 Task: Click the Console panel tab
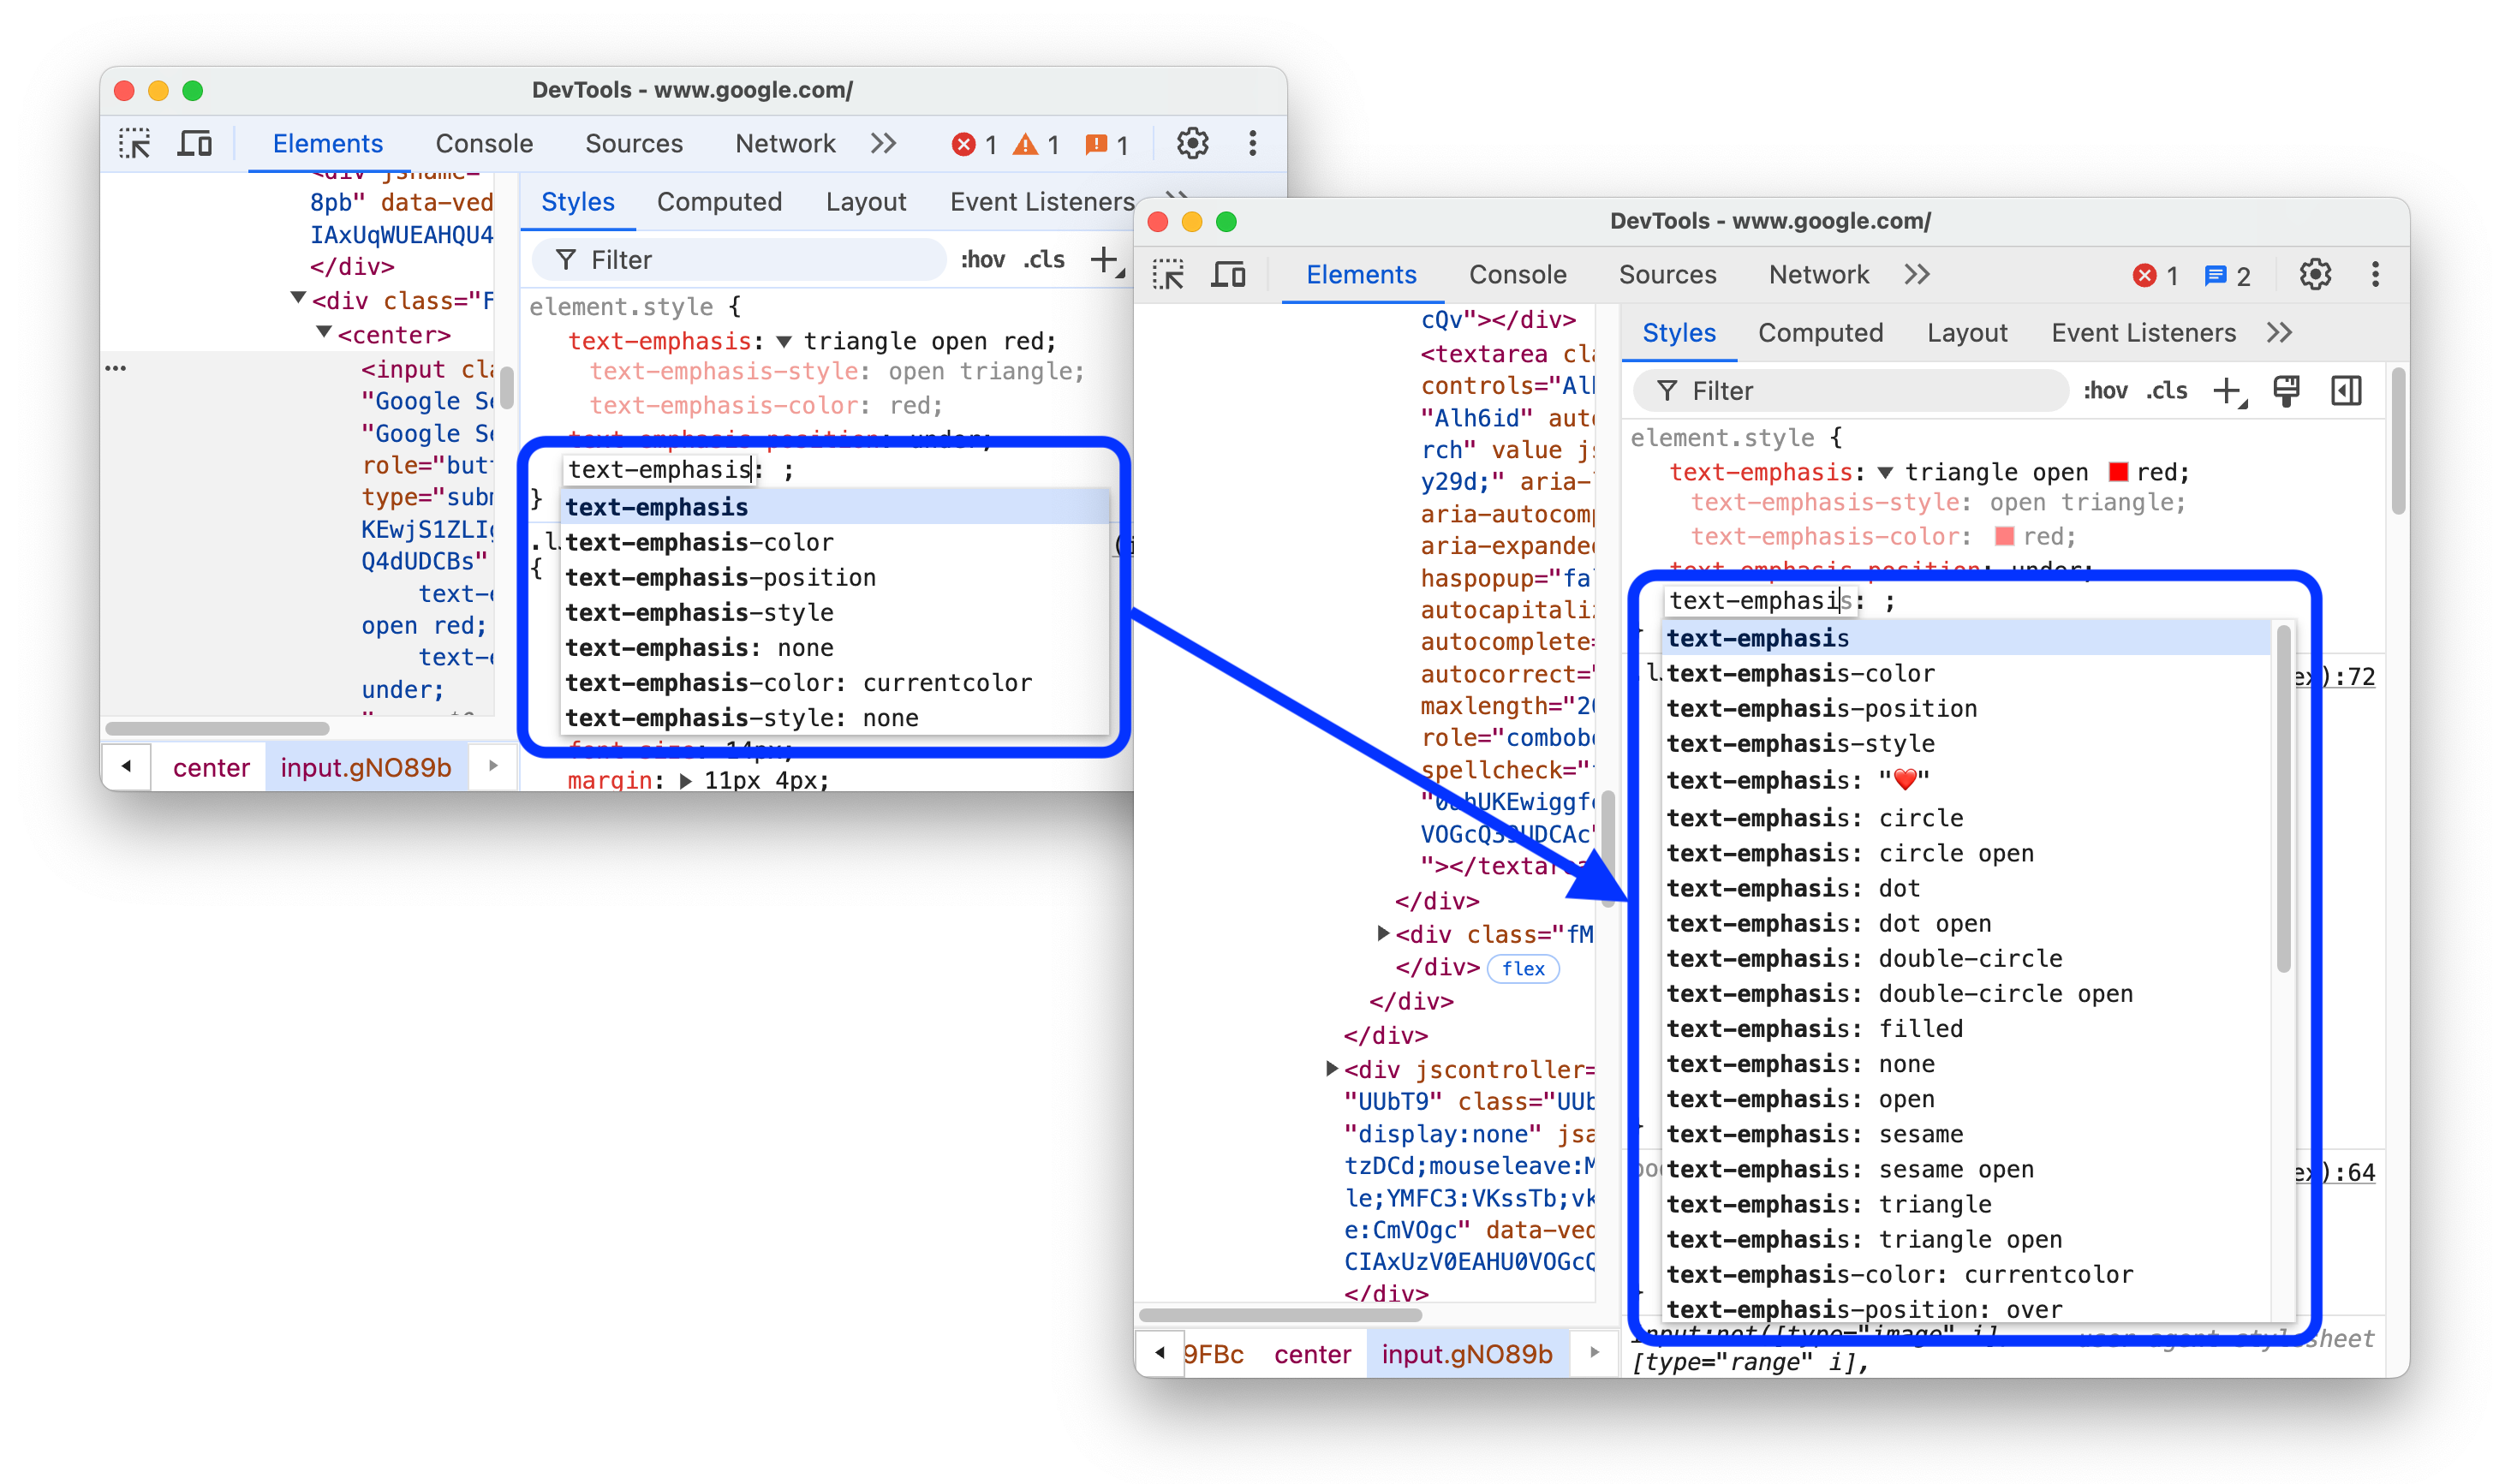pyautogui.click(x=1516, y=274)
